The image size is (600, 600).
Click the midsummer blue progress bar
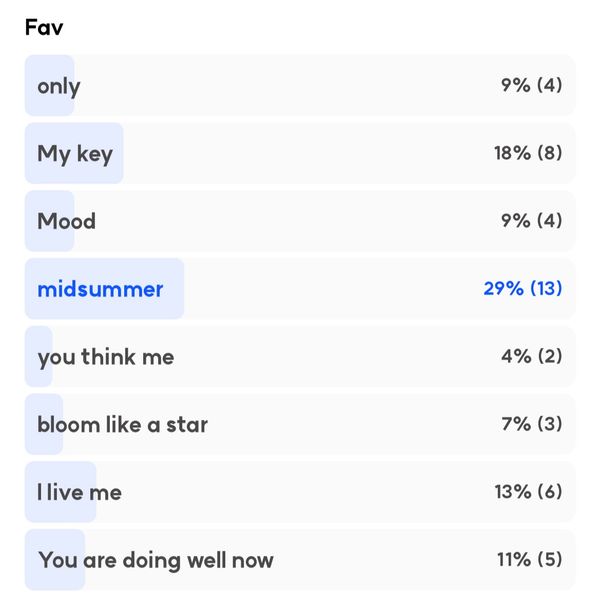[x=104, y=289]
